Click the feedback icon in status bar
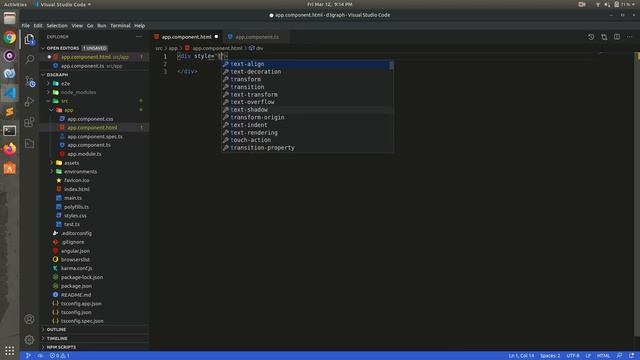The height and width of the screenshot is (360, 640). 619,356
